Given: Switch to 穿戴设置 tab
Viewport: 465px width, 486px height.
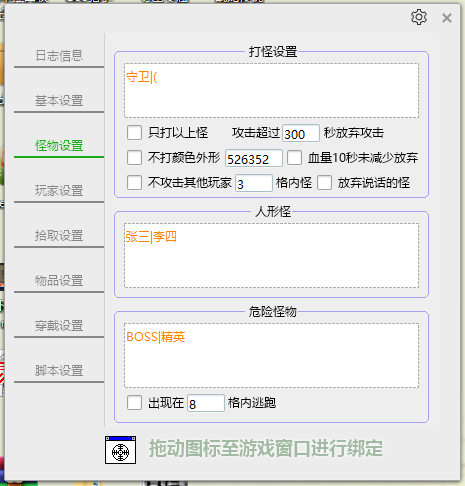Looking at the screenshot, I should [59, 326].
